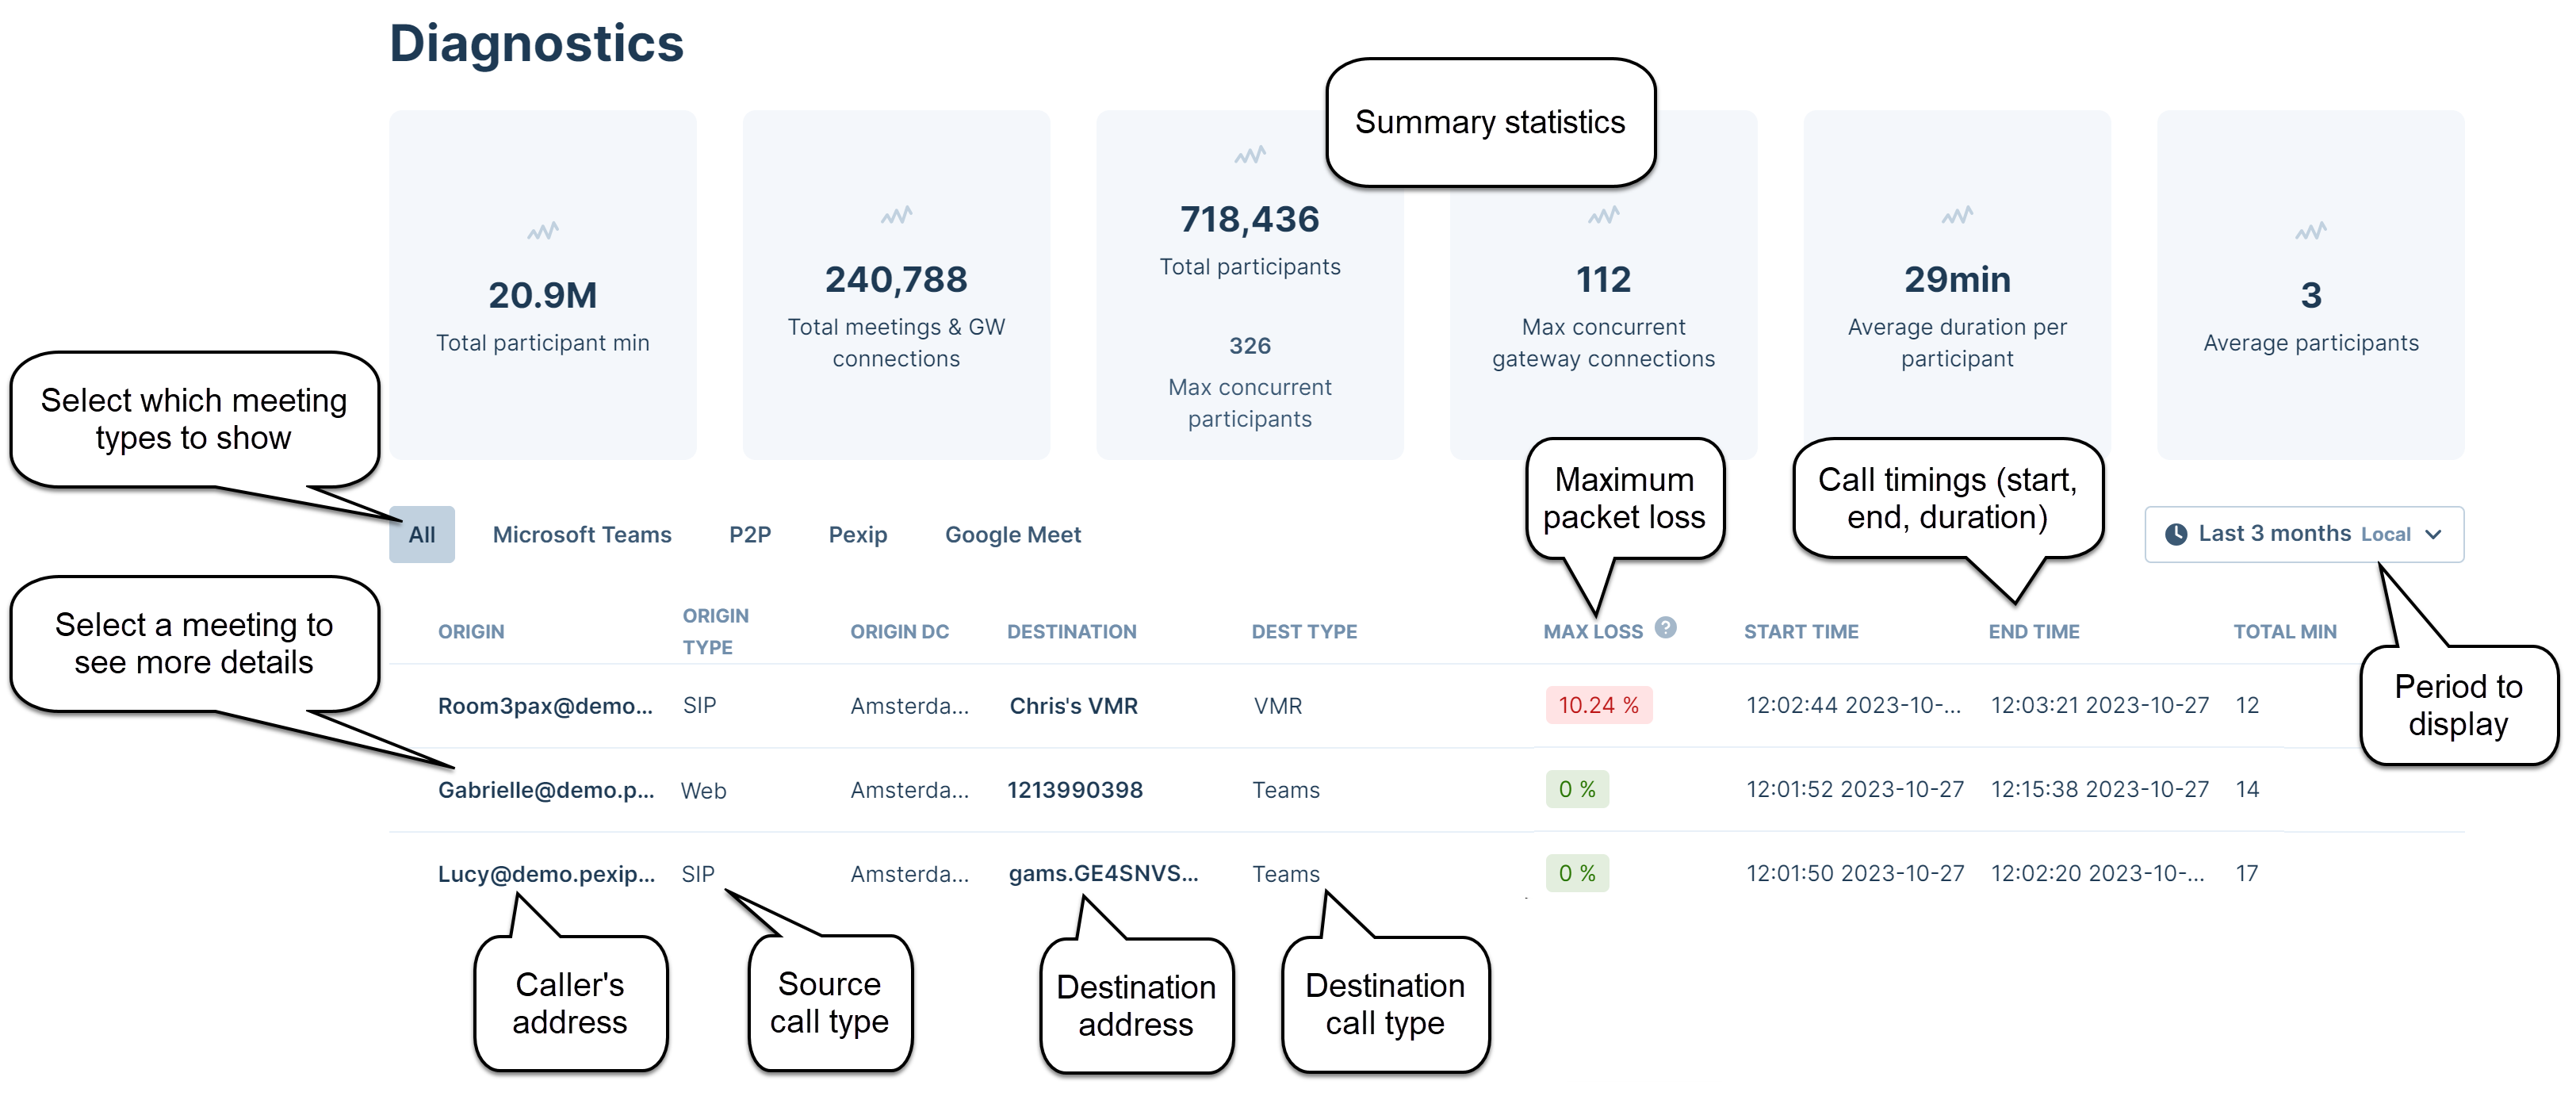Image resolution: width=2576 pixels, height=1100 pixels.
Task: Open the Gabrielle@demo.p... meeting row
Action: [x=545, y=790]
